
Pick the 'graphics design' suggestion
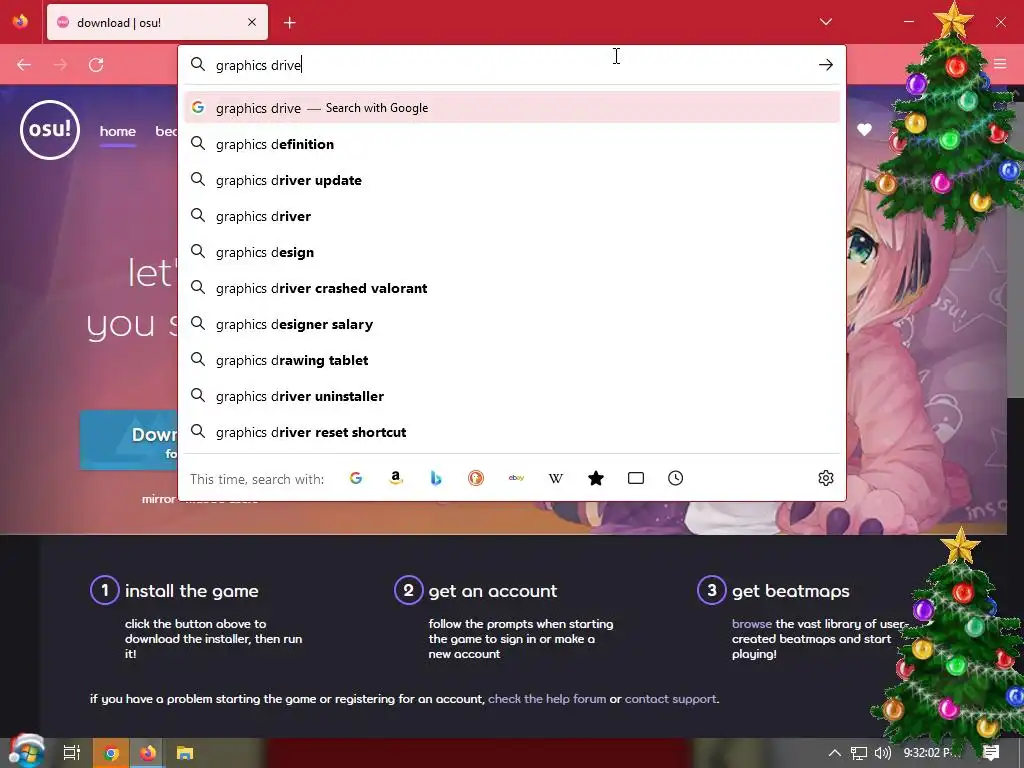coord(512,251)
